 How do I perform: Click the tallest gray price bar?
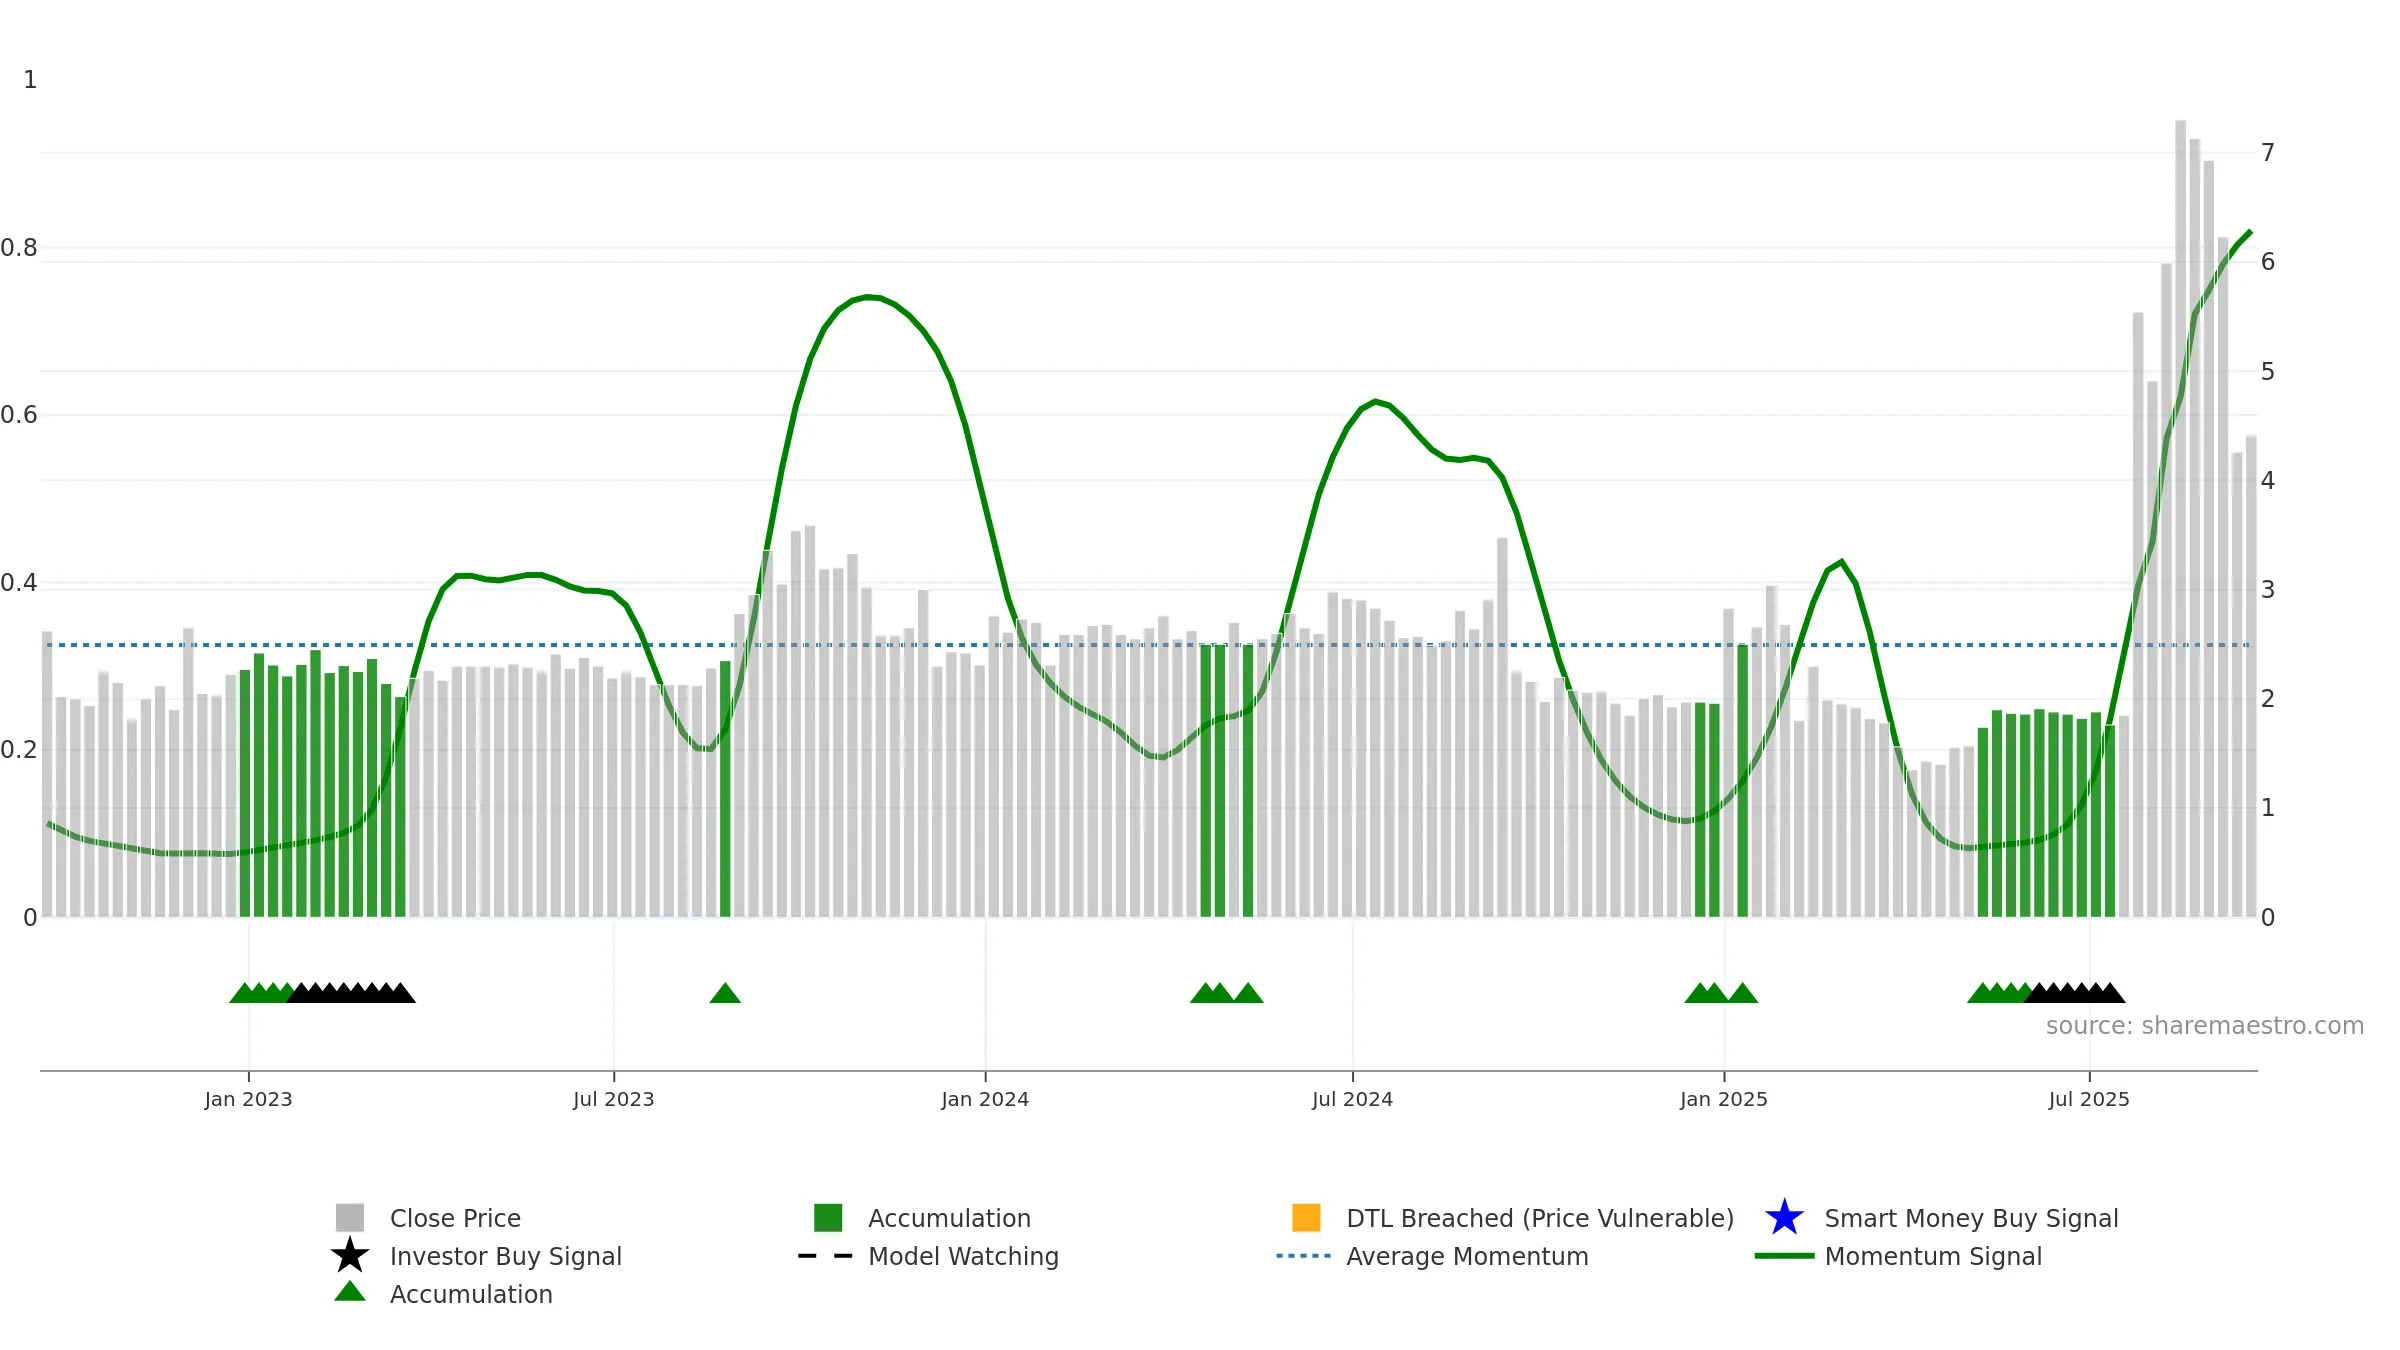2180,518
